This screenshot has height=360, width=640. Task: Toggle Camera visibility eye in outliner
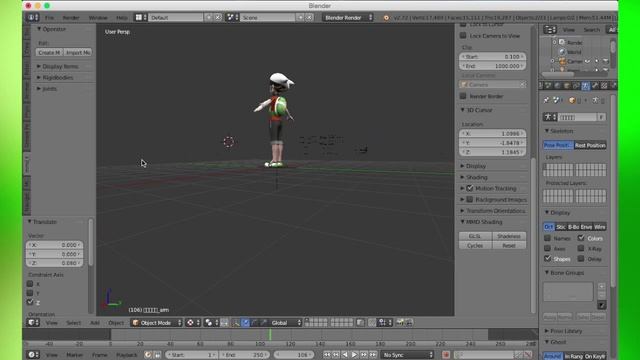click(x=587, y=61)
